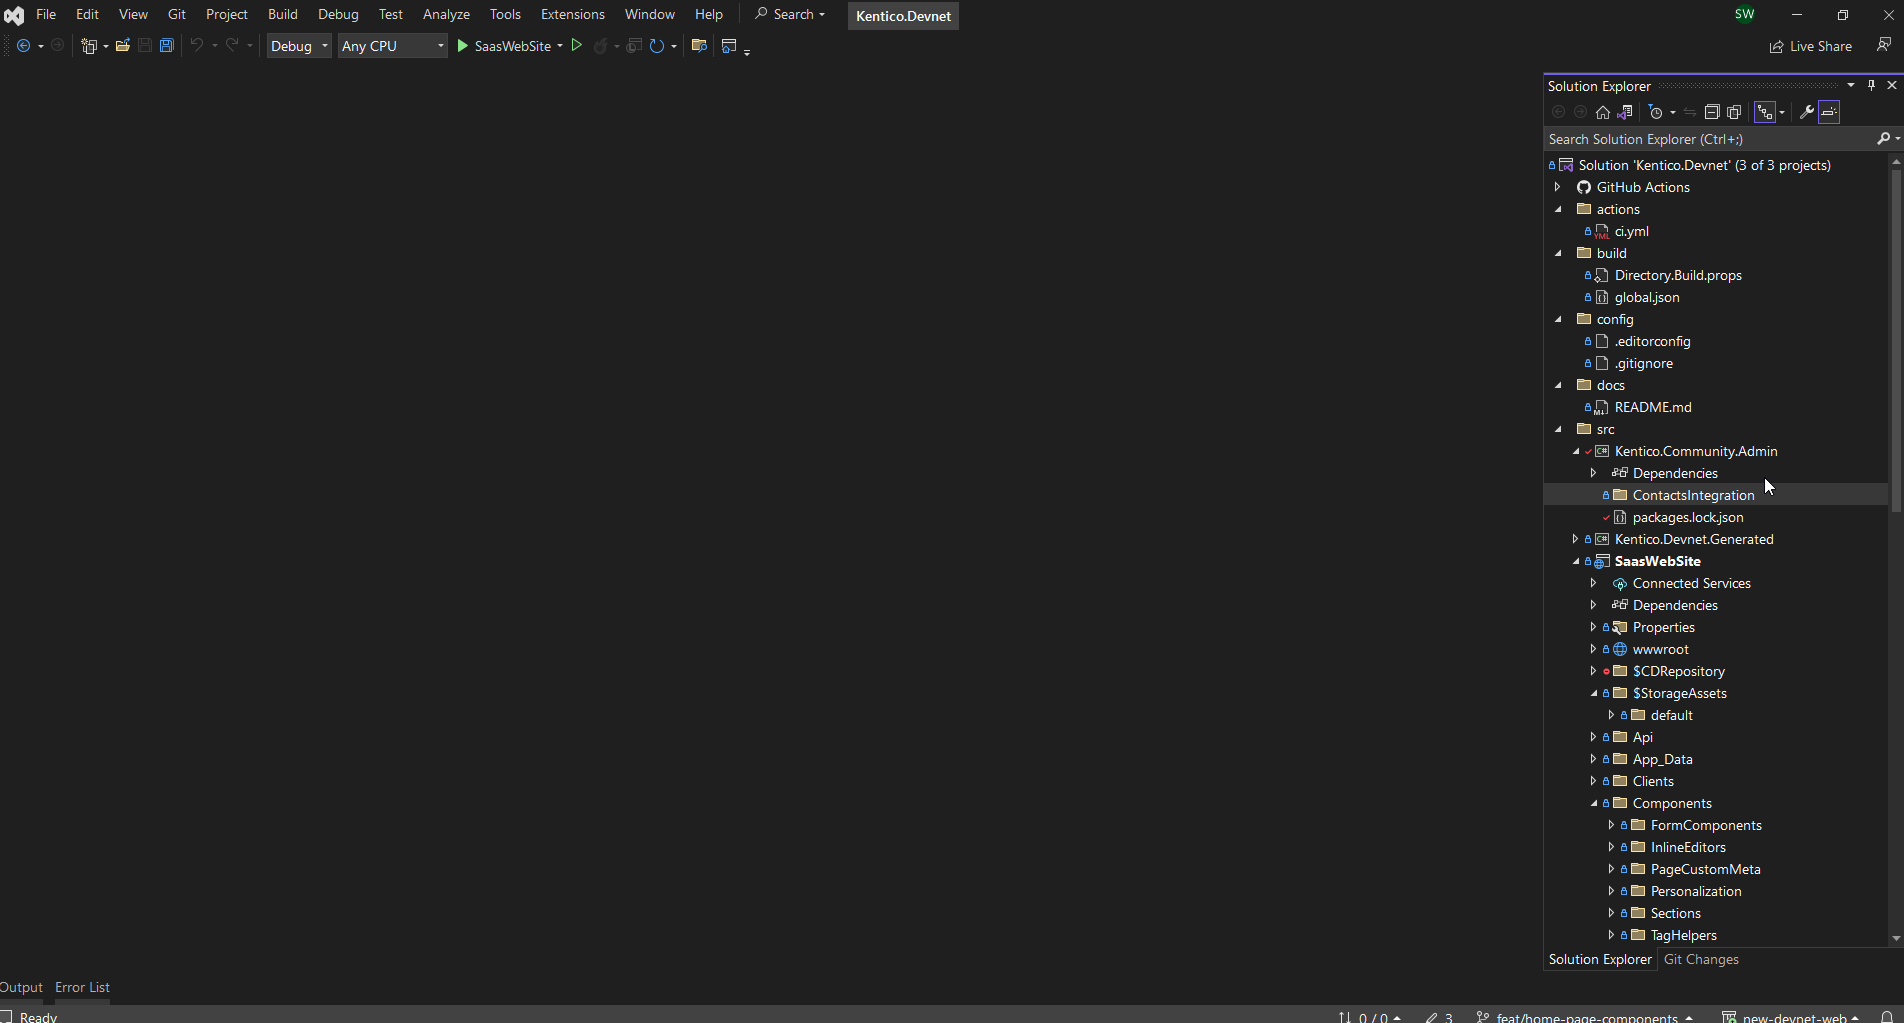Click Search button in title bar
The width and height of the screenshot is (1904, 1023).
[x=790, y=14]
